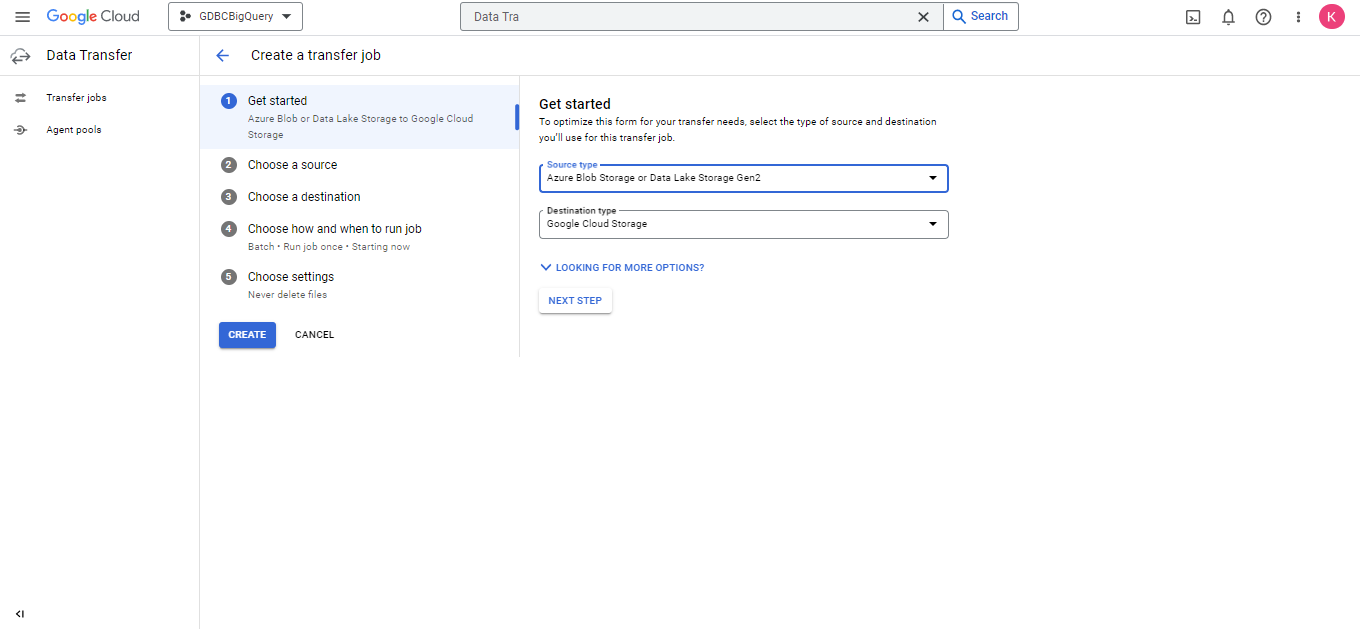The width and height of the screenshot is (1360, 629).
Task: Open the three-dot more options menu
Action: (x=1298, y=17)
